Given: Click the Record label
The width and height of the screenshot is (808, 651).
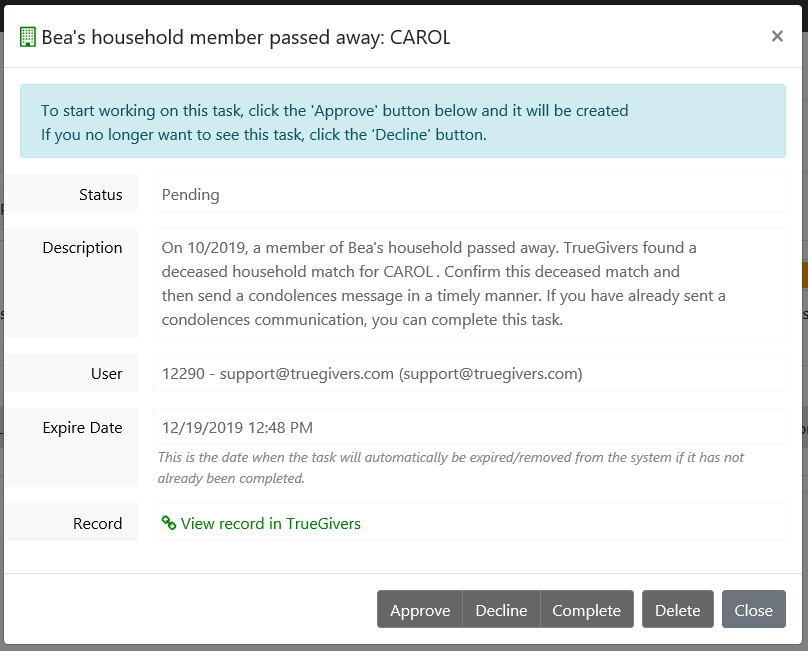Looking at the screenshot, I should [x=97, y=523].
